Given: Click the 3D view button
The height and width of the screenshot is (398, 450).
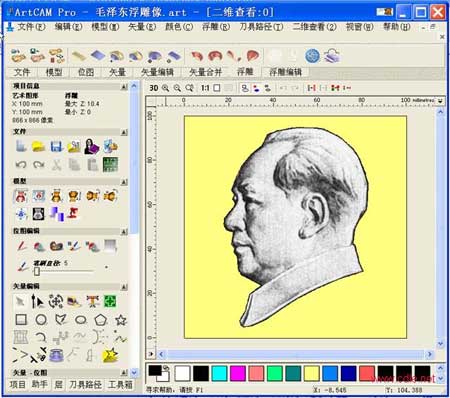Looking at the screenshot, I should coord(154,88).
